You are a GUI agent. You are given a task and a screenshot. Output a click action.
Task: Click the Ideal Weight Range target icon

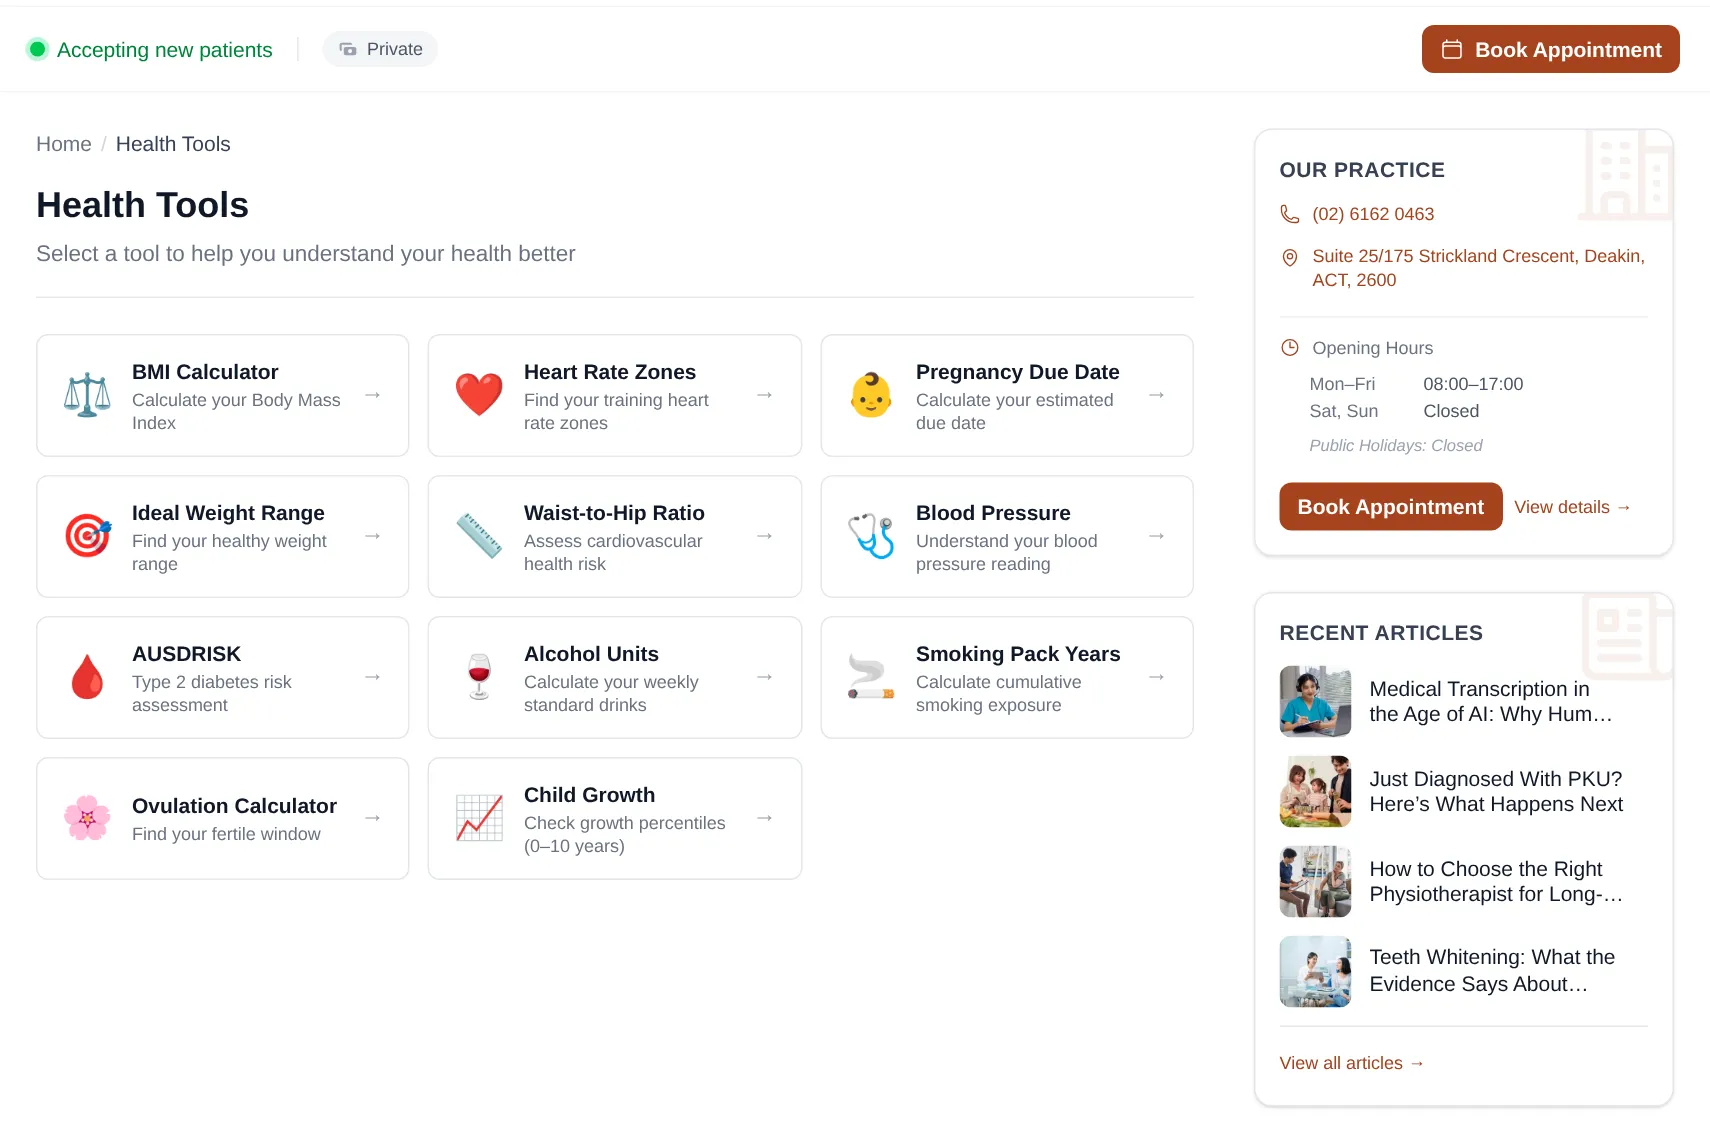coord(87,536)
